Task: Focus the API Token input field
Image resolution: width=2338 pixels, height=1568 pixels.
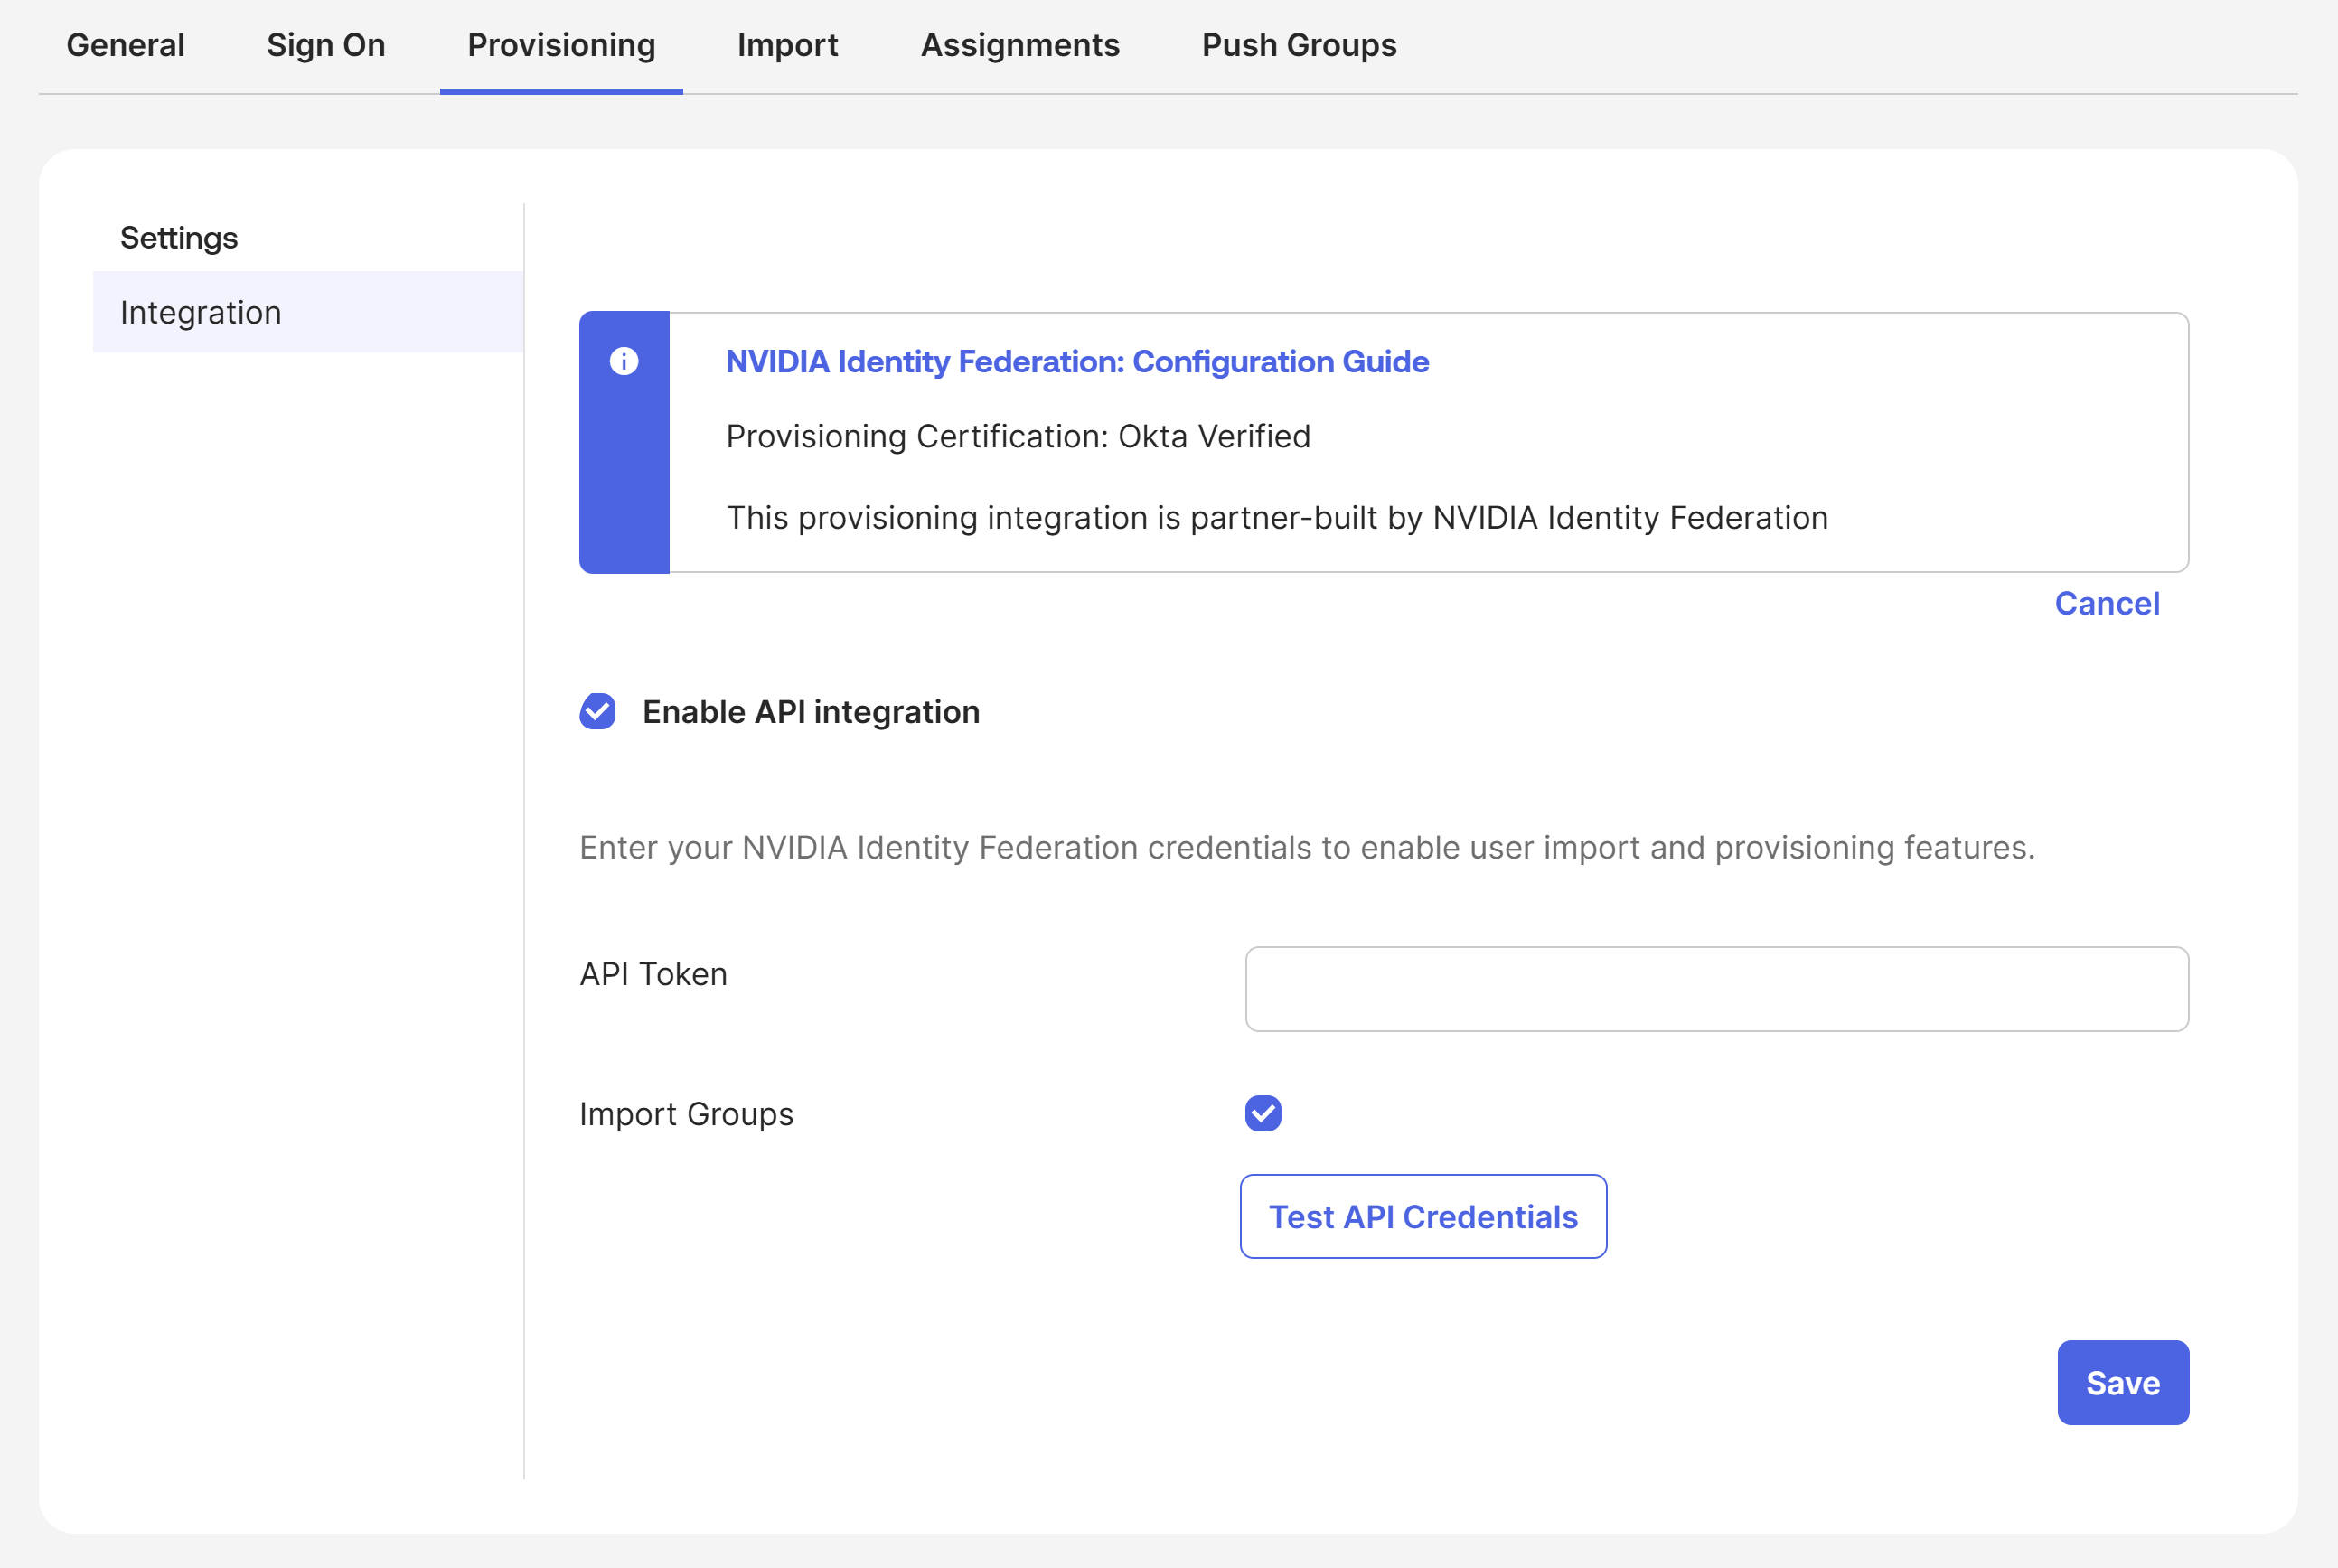Action: coord(1716,989)
